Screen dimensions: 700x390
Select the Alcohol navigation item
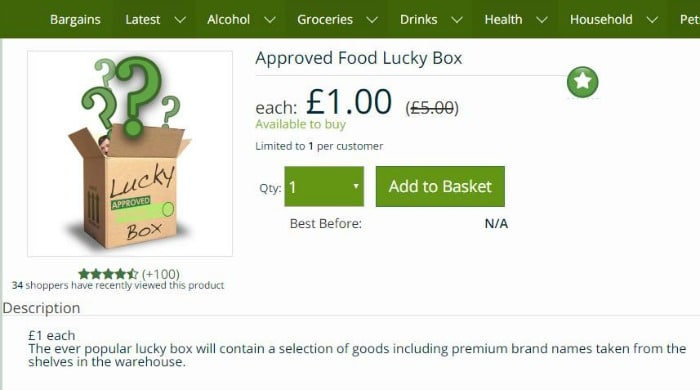pyautogui.click(x=228, y=20)
